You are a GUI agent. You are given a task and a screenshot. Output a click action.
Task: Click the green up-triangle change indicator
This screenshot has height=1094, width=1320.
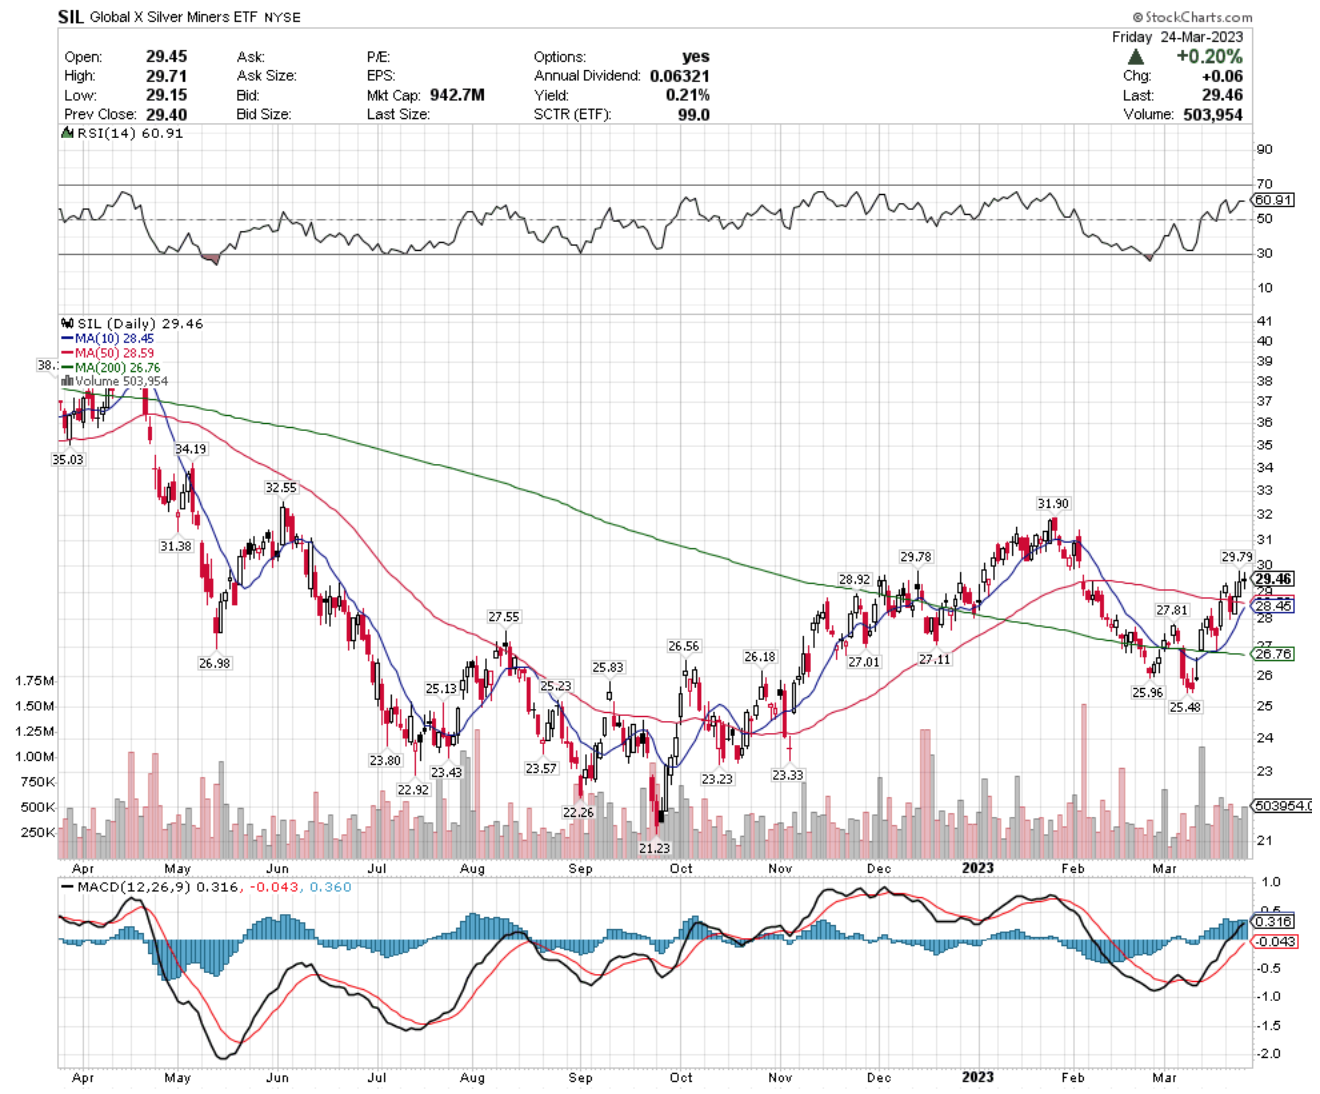1136,57
